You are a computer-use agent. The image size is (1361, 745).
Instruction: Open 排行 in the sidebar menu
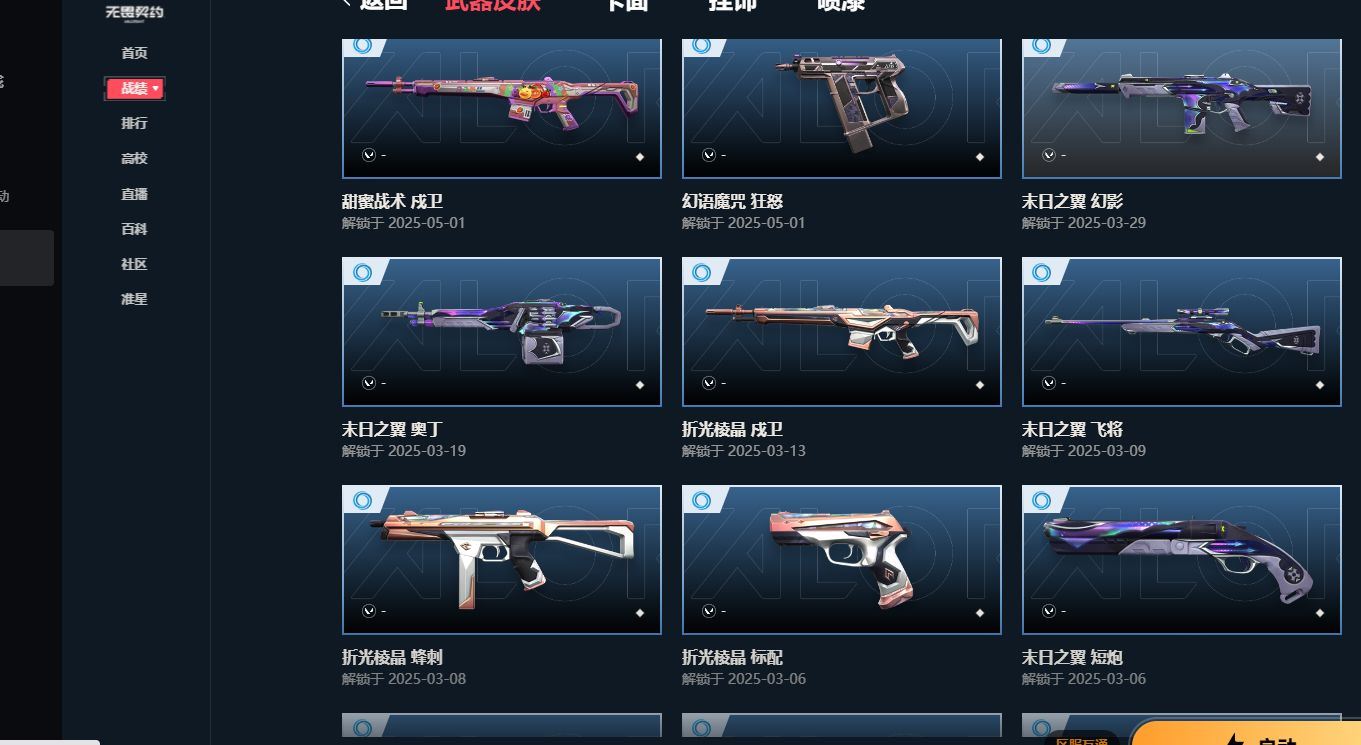tap(134, 123)
